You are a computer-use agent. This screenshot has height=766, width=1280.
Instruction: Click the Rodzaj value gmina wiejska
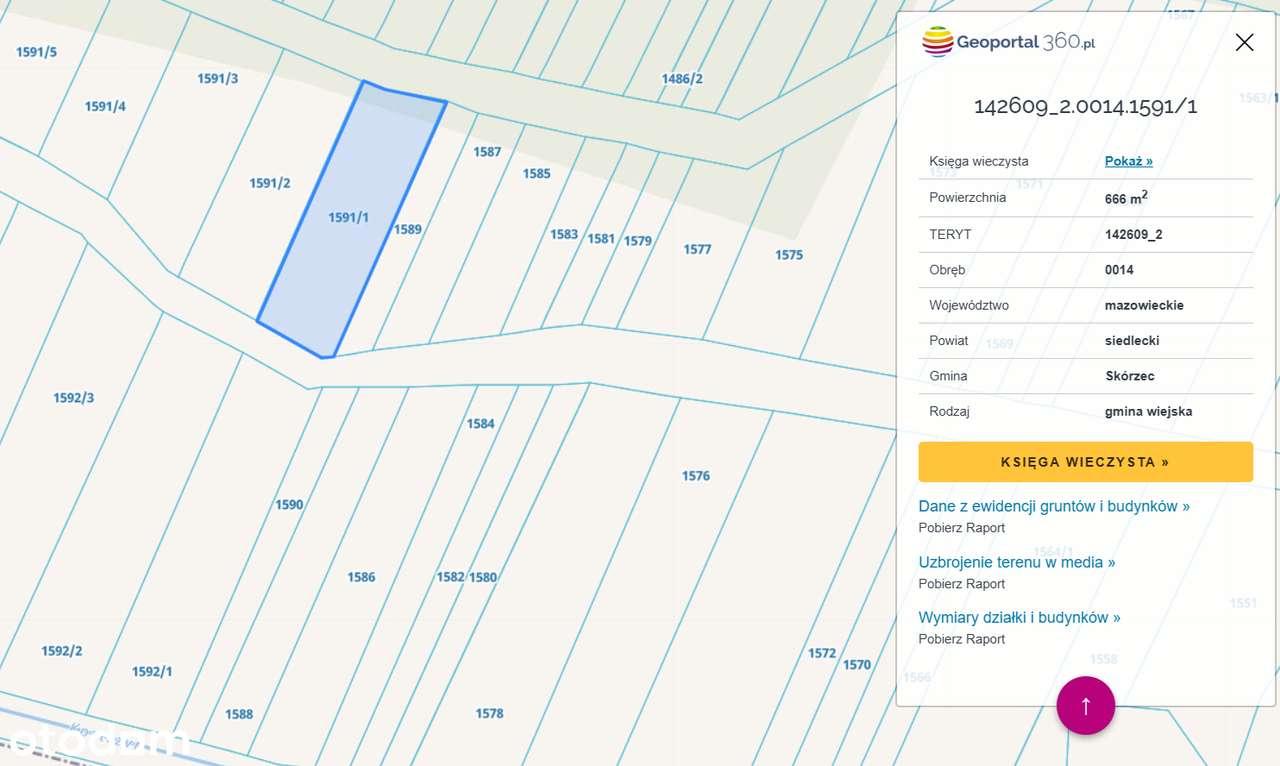click(1148, 411)
